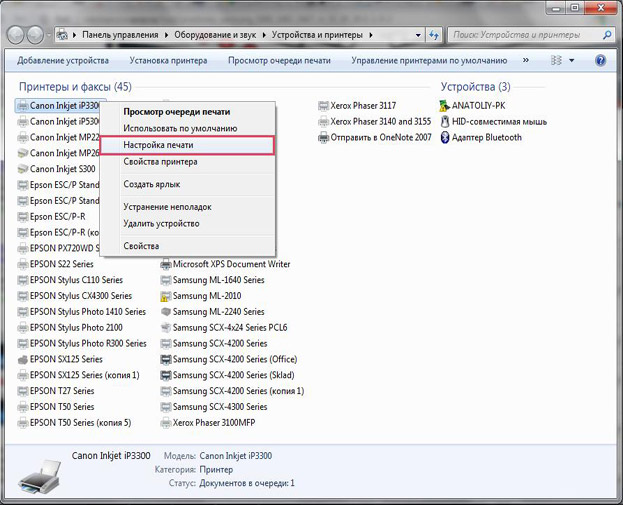Select EPSON T27 Series printer icon
Viewport: 623px width, 505px height.
pyautogui.click(x=23, y=391)
